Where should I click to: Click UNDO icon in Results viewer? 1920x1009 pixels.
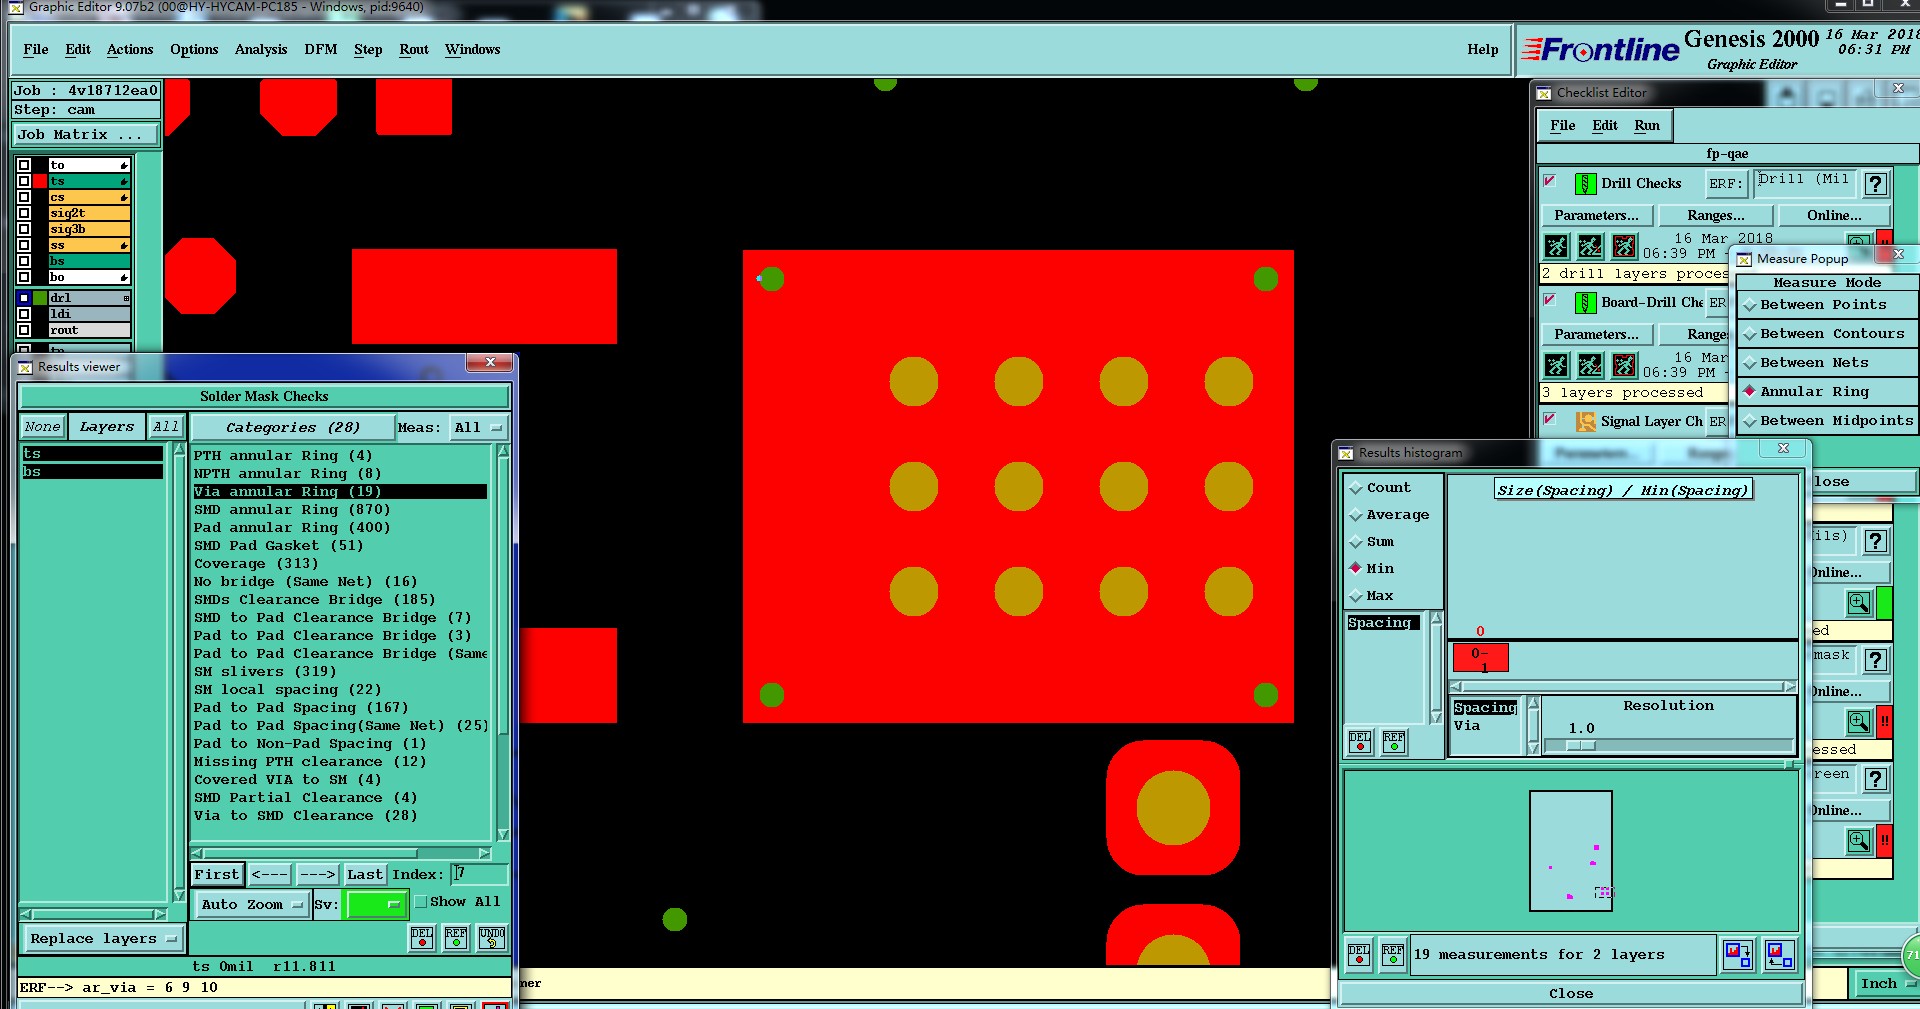pyautogui.click(x=492, y=937)
